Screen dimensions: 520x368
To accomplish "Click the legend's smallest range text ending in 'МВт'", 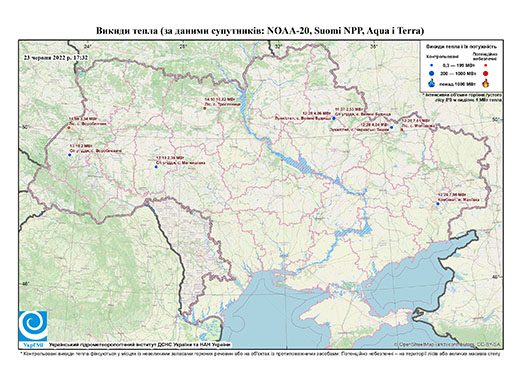I will tap(459, 65).
